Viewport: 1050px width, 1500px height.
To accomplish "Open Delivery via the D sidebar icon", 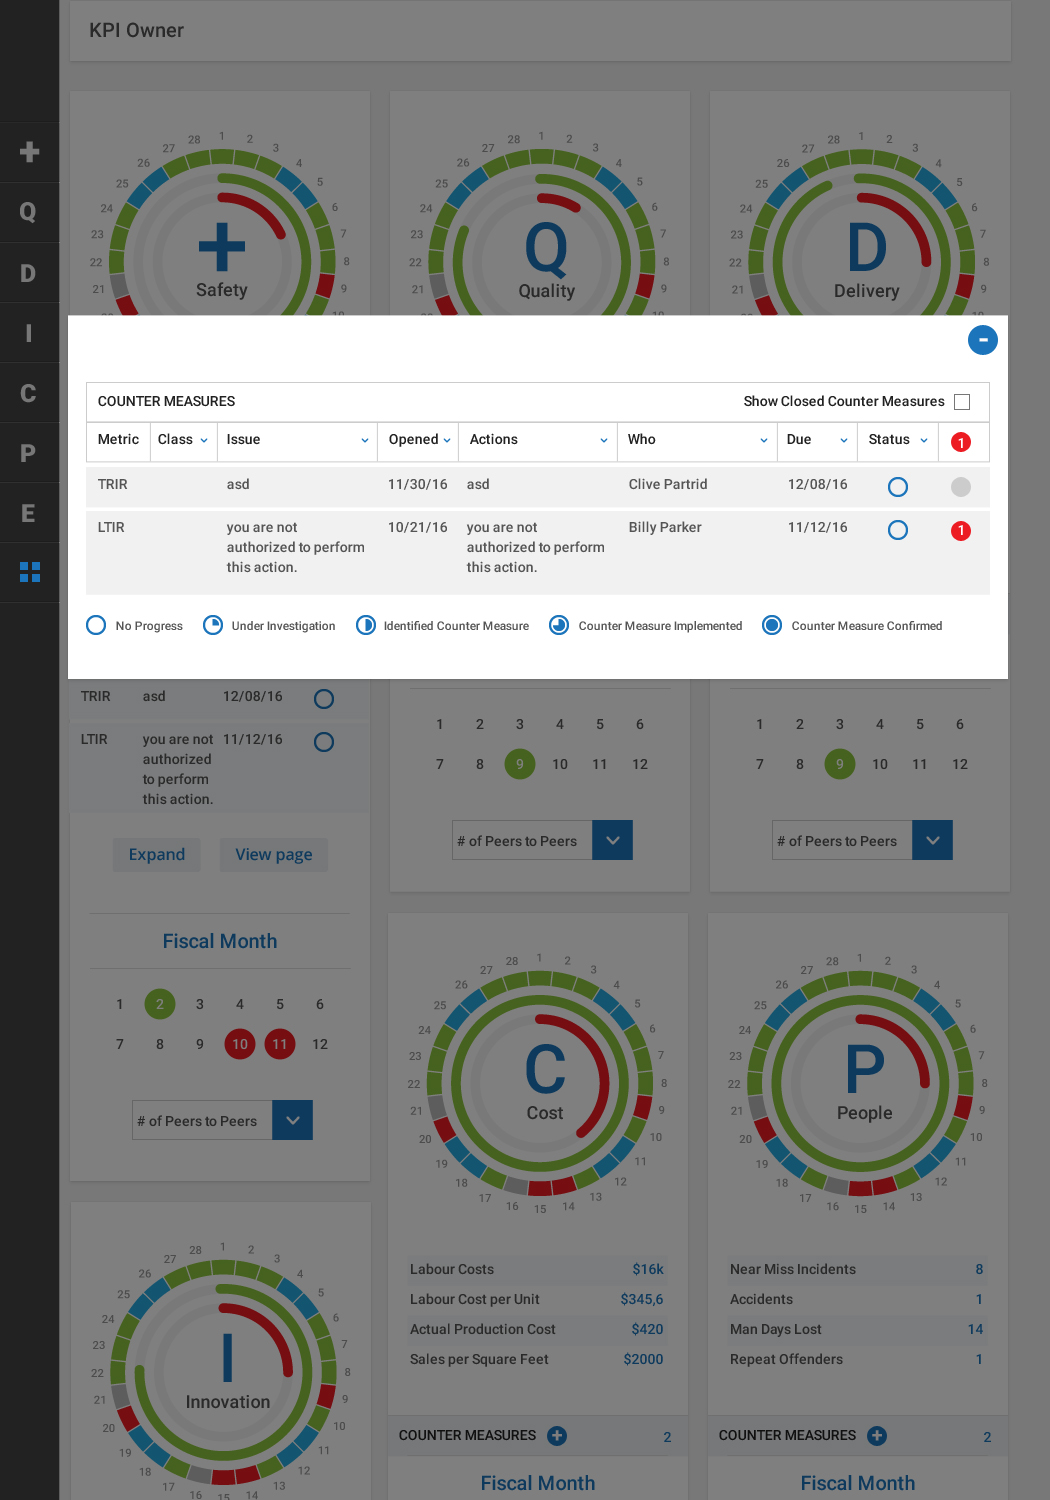I will [29, 273].
